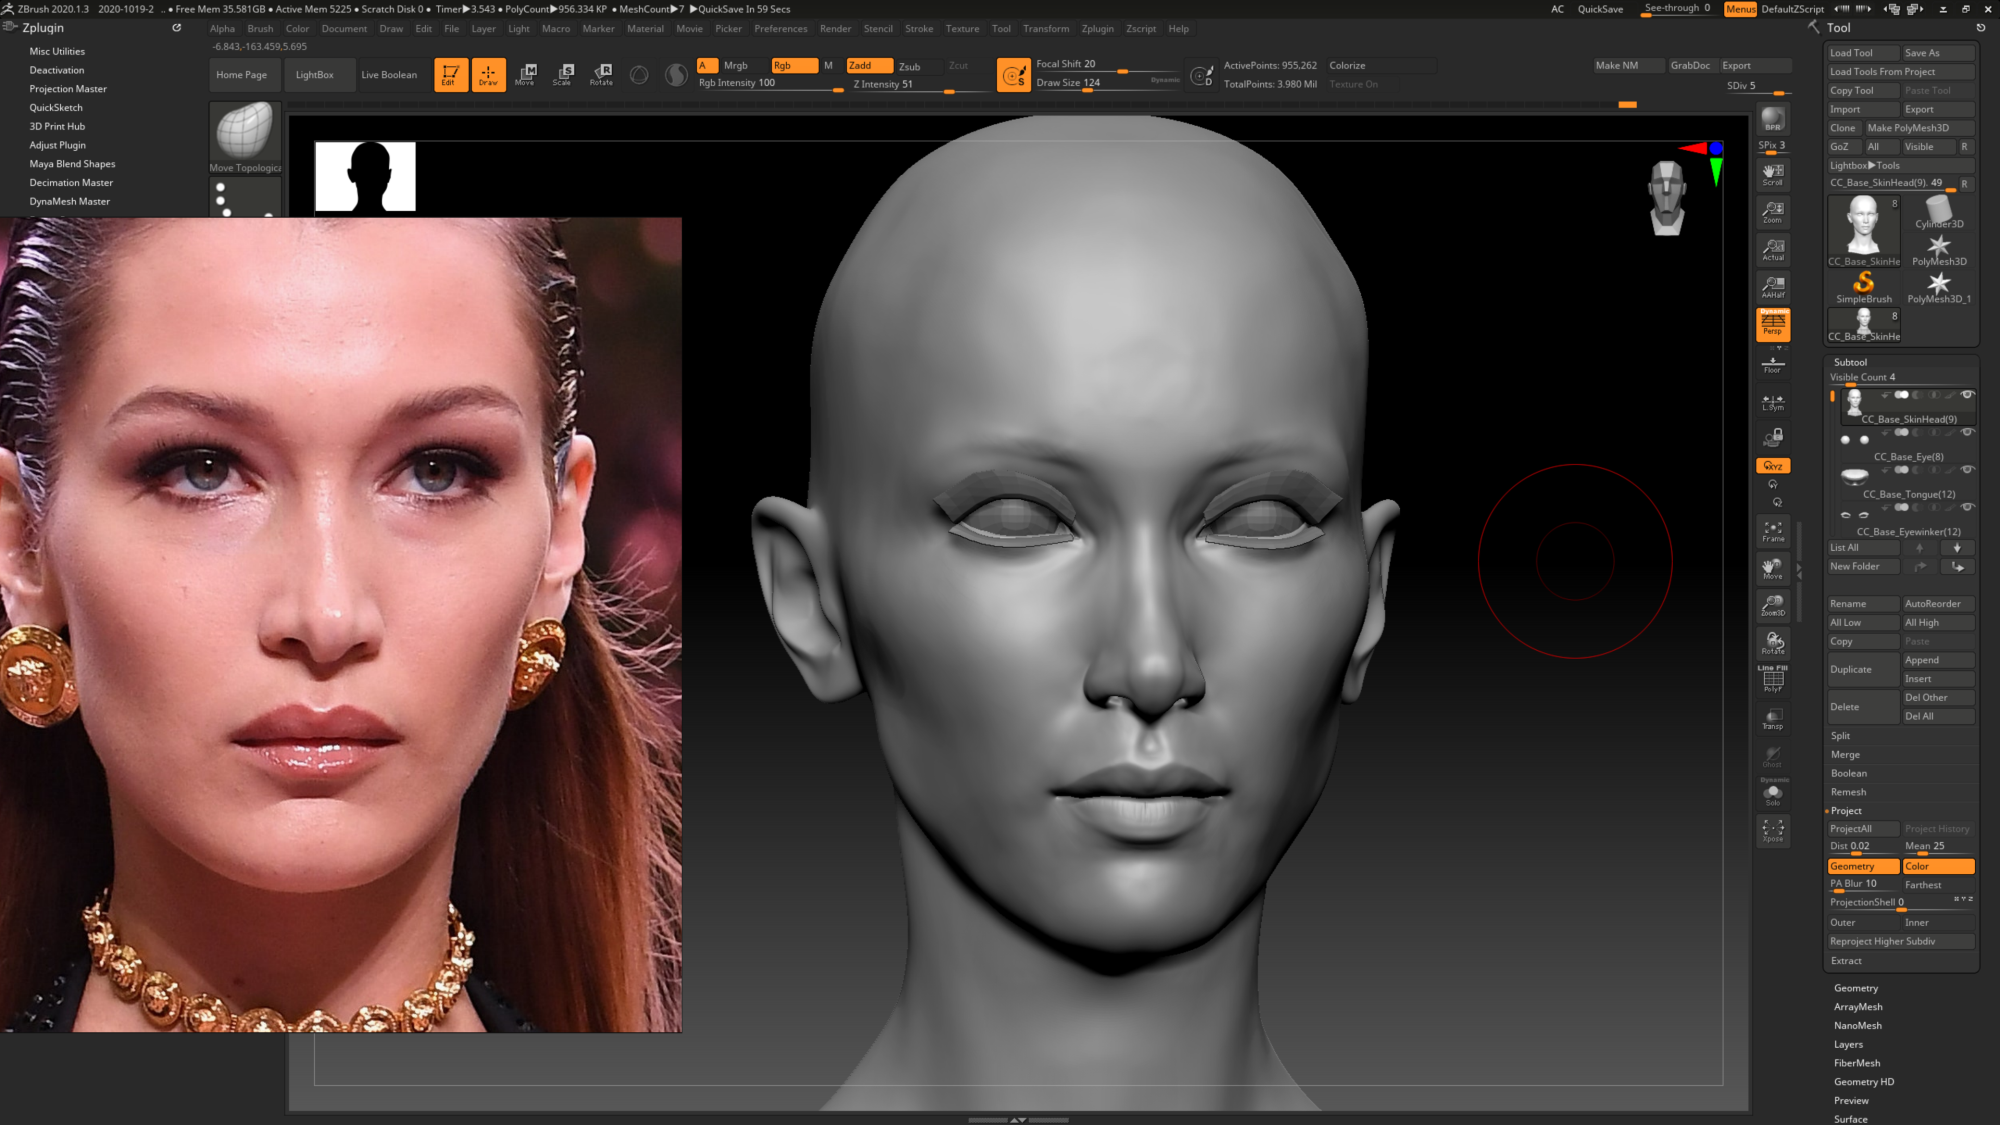Click the Zoom3D icon

[1772, 606]
